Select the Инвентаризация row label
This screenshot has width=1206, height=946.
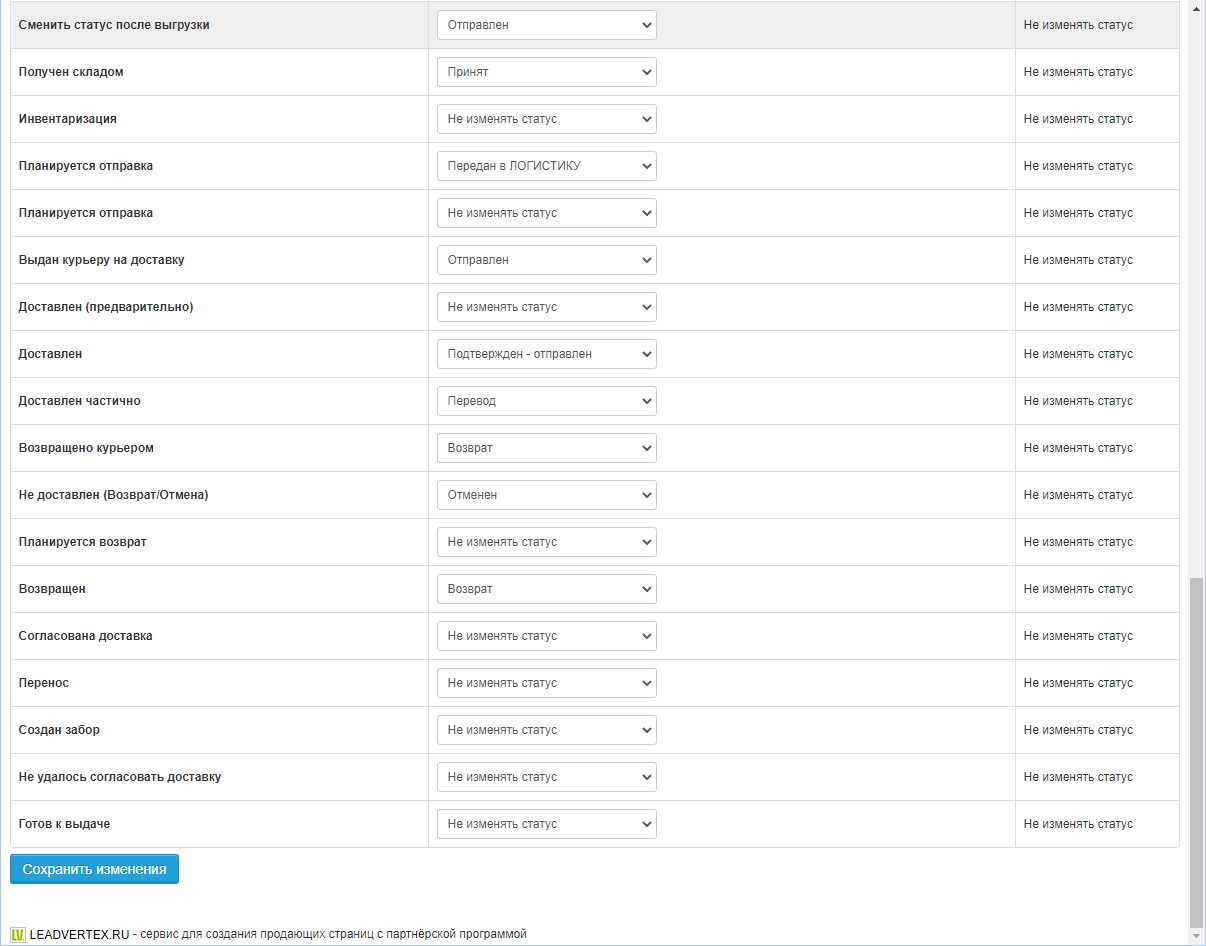pyautogui.click(x=68, y=119)
